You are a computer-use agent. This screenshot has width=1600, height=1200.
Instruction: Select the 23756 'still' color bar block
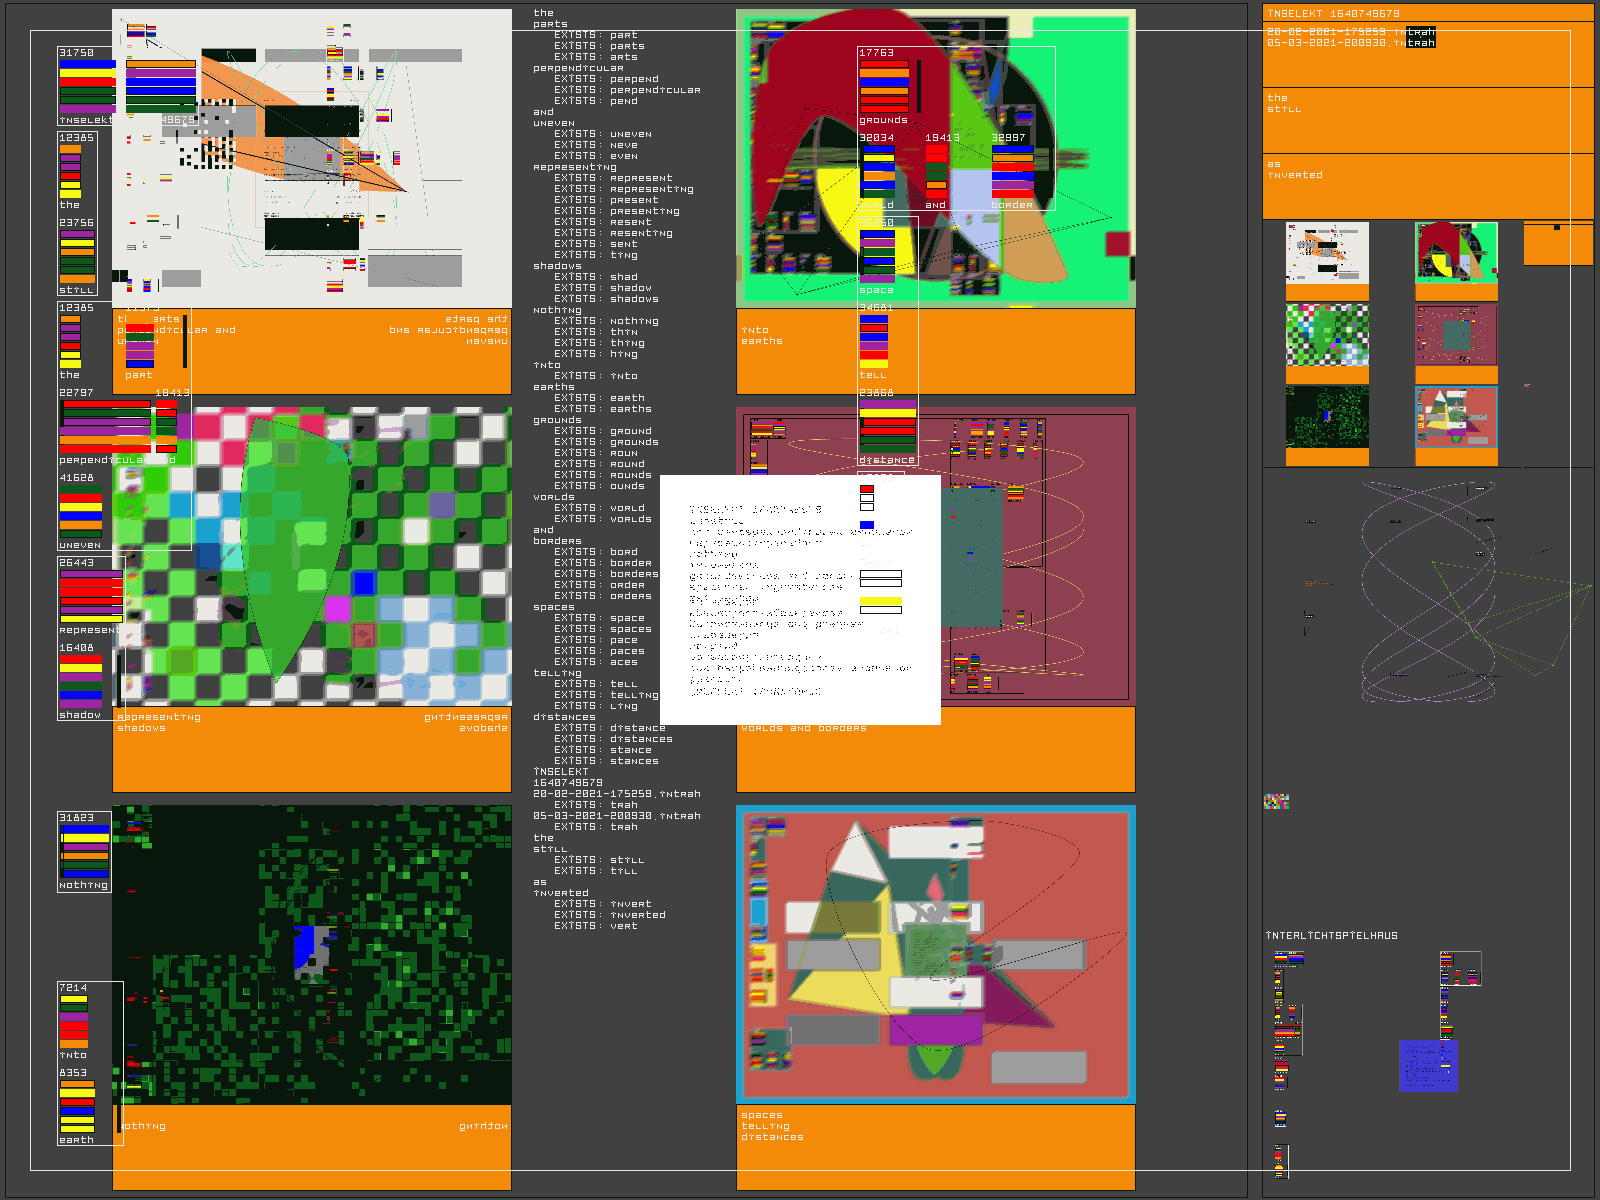click(77, 257)
